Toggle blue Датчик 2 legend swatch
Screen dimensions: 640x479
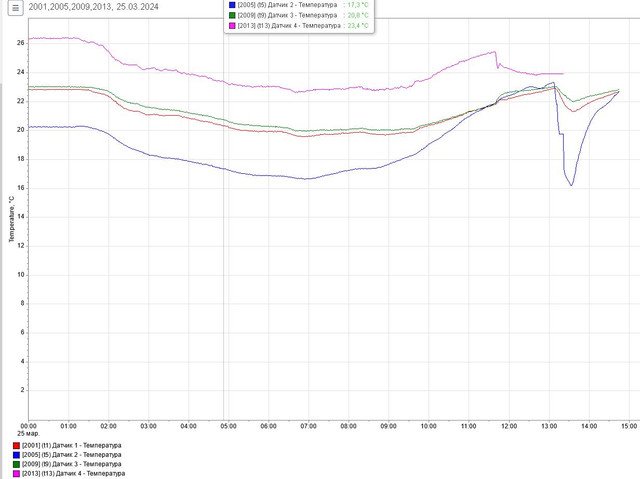16,455
